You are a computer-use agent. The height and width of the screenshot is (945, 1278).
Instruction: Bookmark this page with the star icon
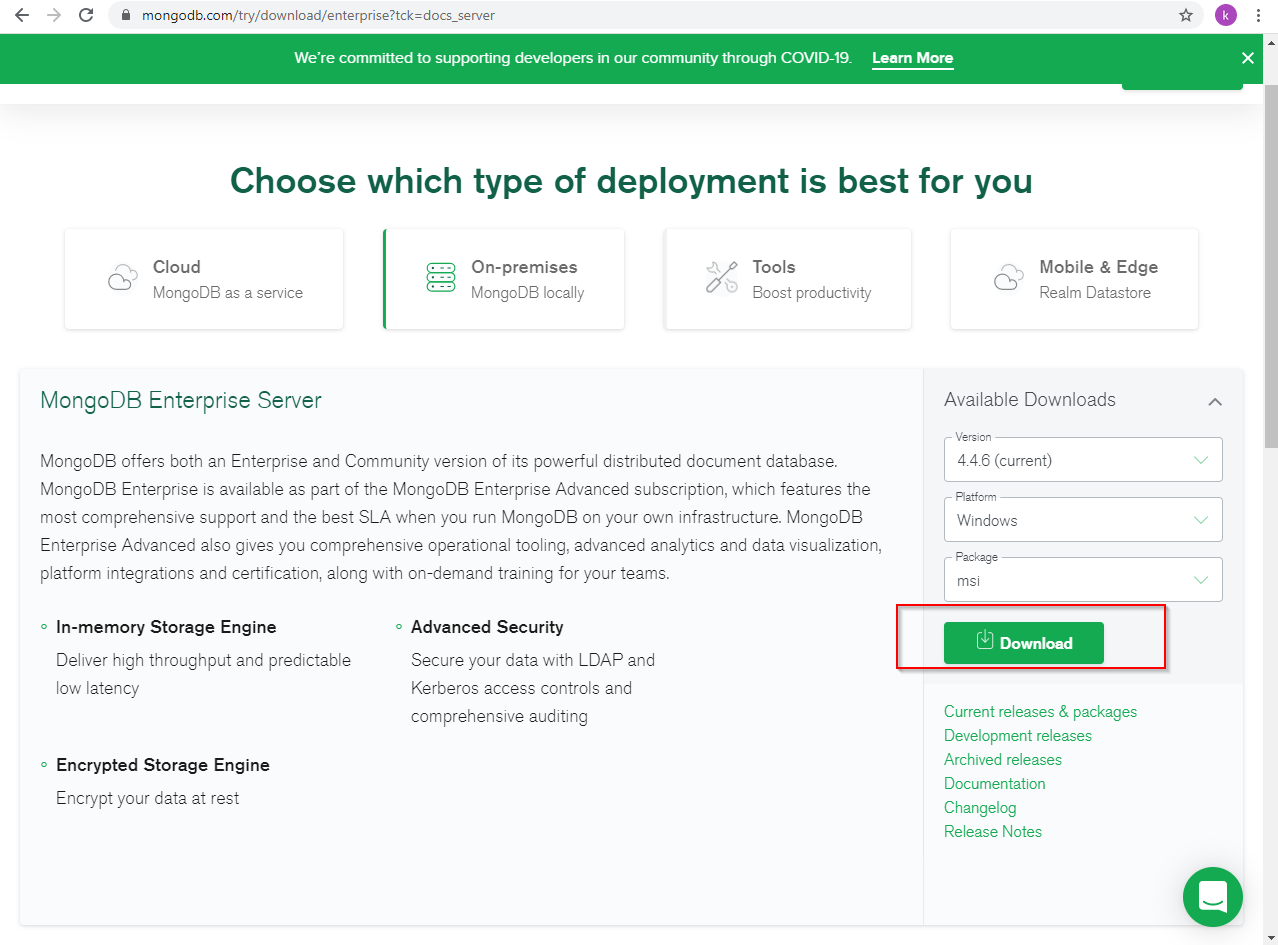1186,15
